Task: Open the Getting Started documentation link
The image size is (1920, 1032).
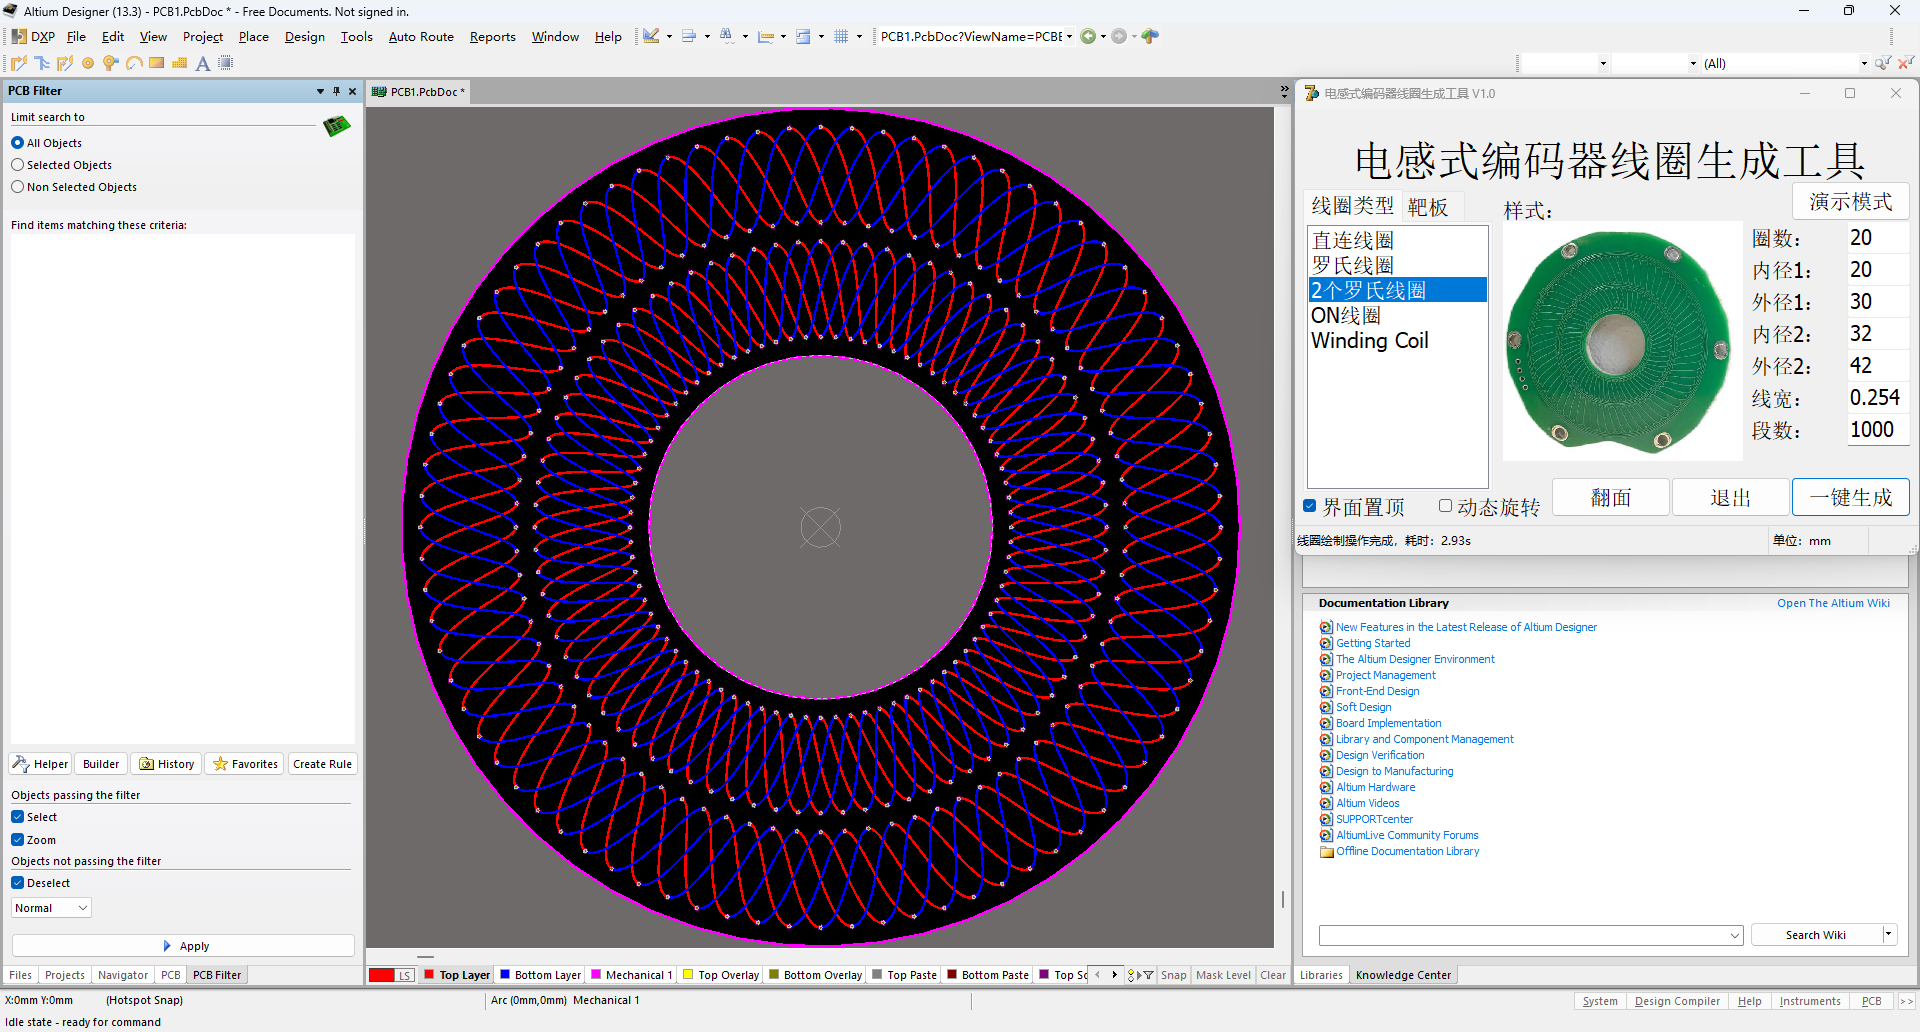Action: [1373, 643]
